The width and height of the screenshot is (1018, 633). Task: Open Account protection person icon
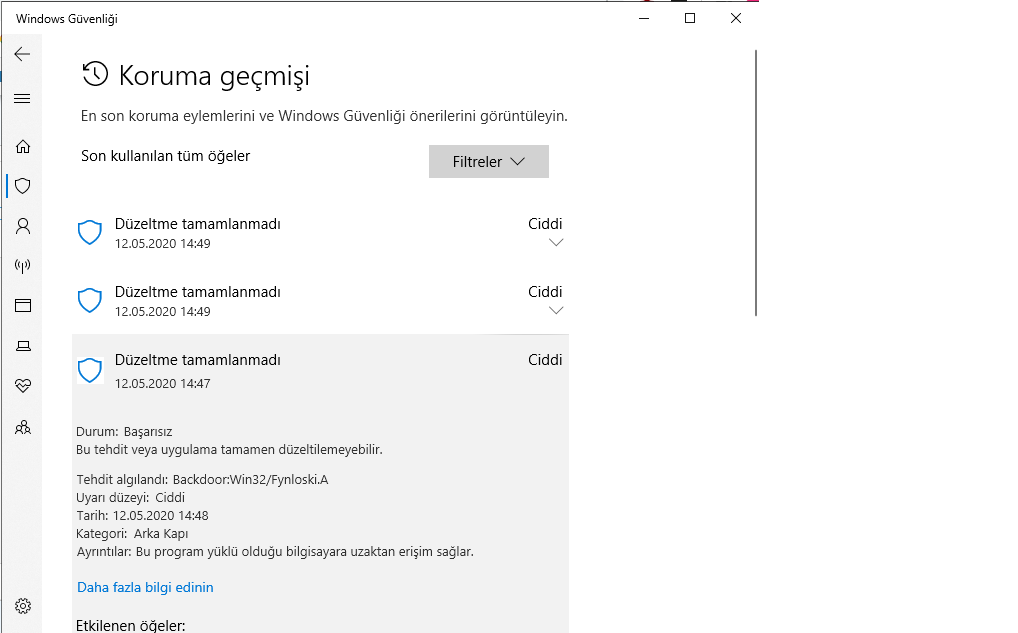click(22, 226)
